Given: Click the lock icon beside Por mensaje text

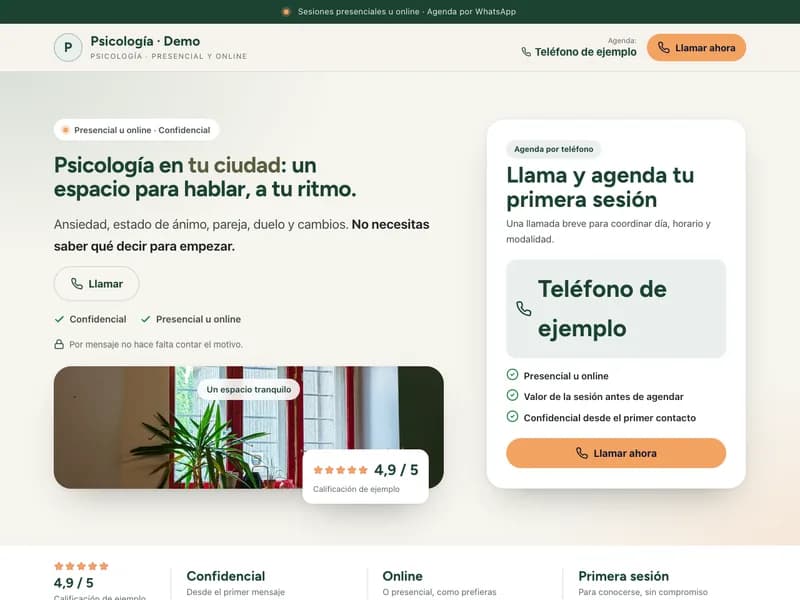Looking at the screenshot, I should 59,344.
